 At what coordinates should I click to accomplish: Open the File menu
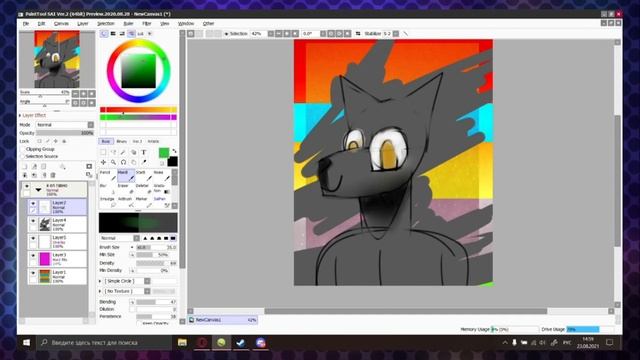click(x=26, y=24)
